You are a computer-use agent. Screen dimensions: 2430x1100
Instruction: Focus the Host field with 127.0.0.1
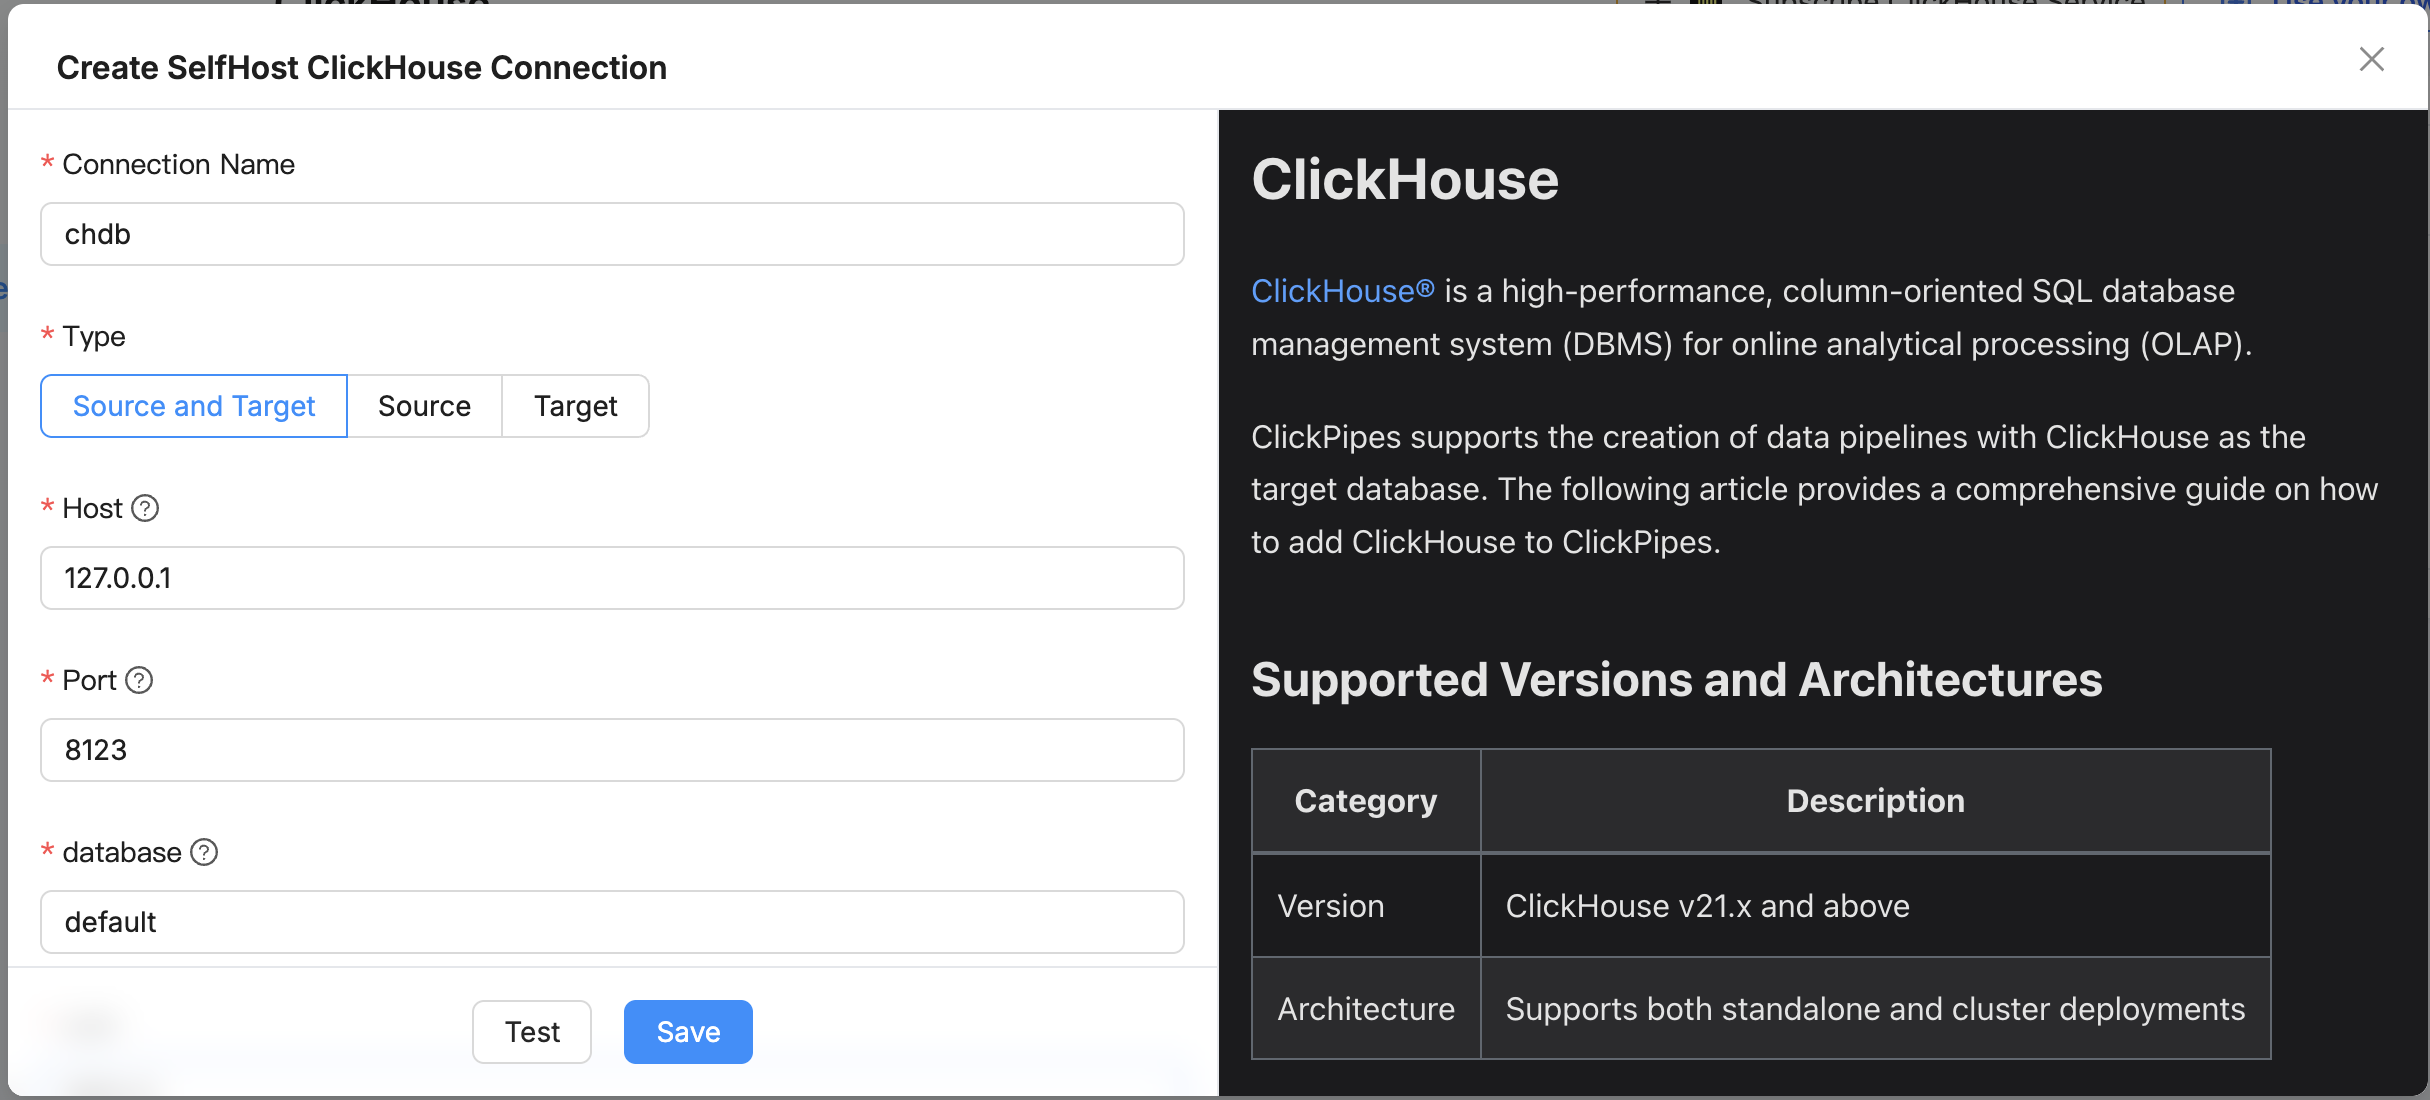(612, 578)
